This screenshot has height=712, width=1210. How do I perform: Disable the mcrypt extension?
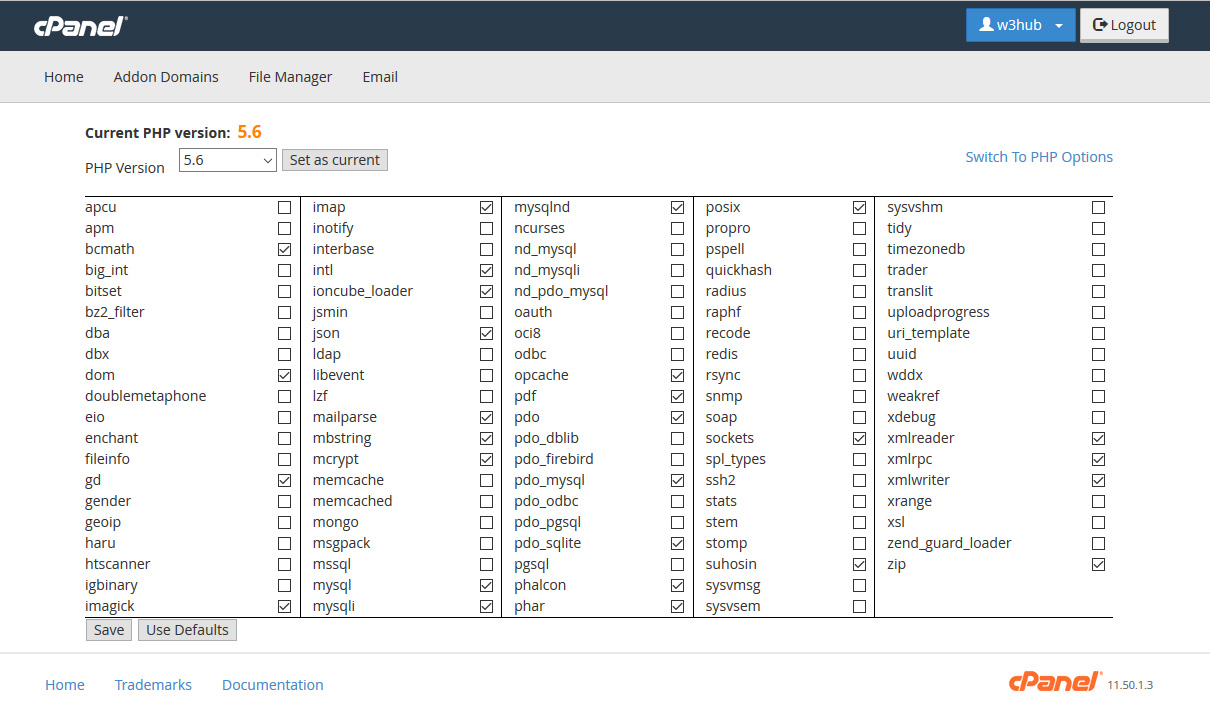(x=487, y=459)
